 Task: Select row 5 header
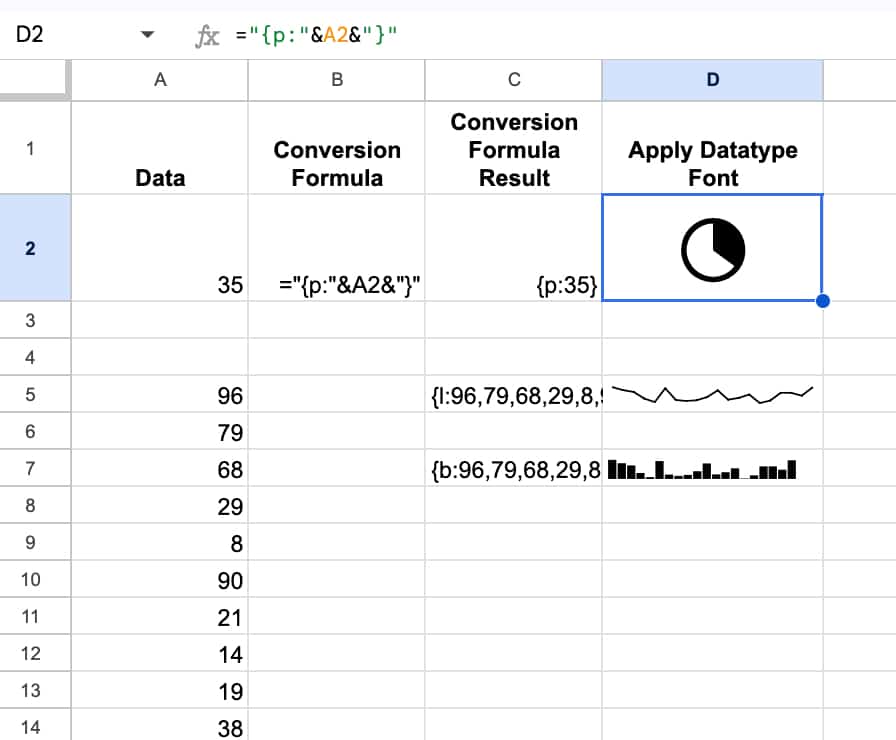[35, 394]
